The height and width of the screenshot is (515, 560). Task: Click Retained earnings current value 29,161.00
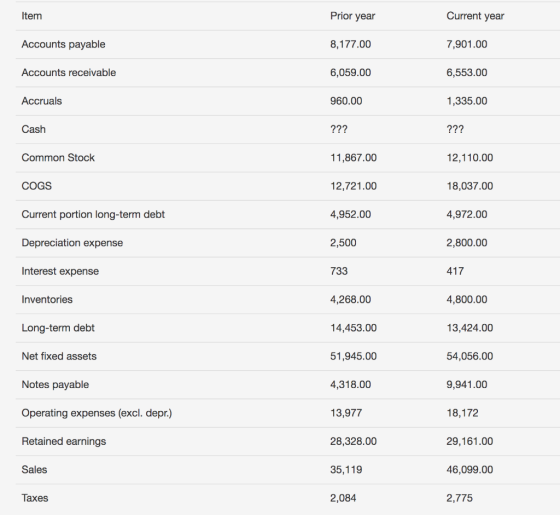click(x=470, y=441)
